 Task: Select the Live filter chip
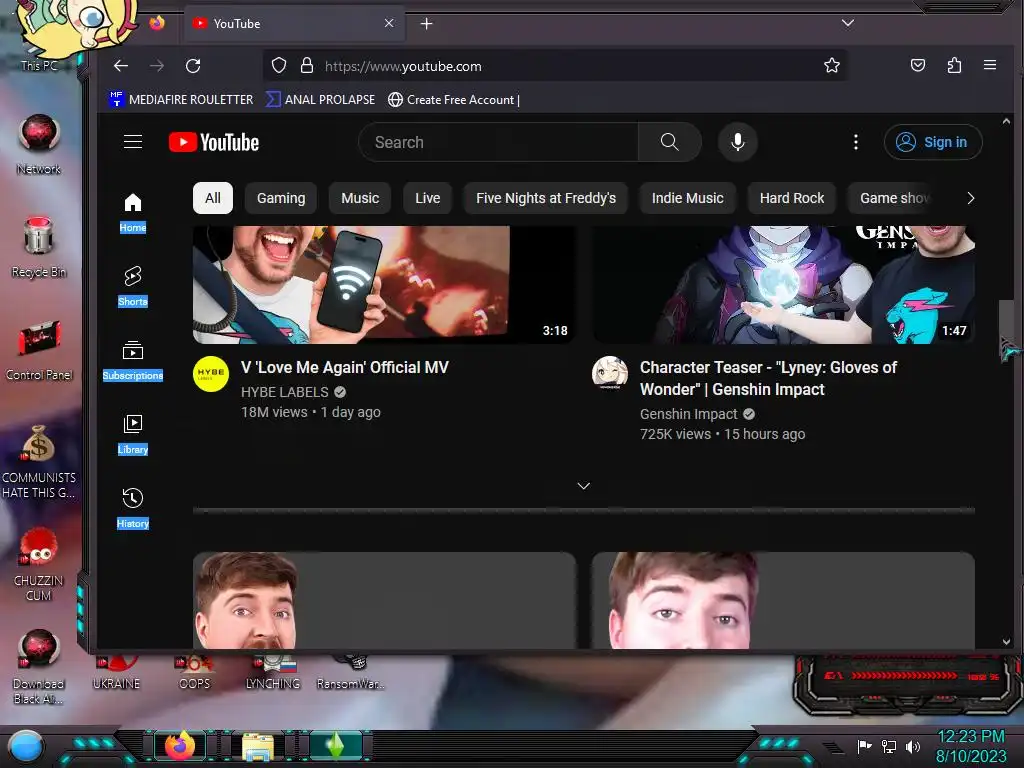(x=428, y=198)
